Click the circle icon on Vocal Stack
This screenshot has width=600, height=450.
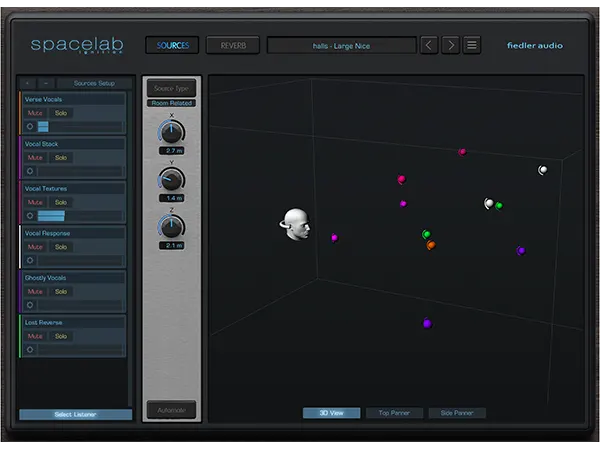tap(30, 171)
